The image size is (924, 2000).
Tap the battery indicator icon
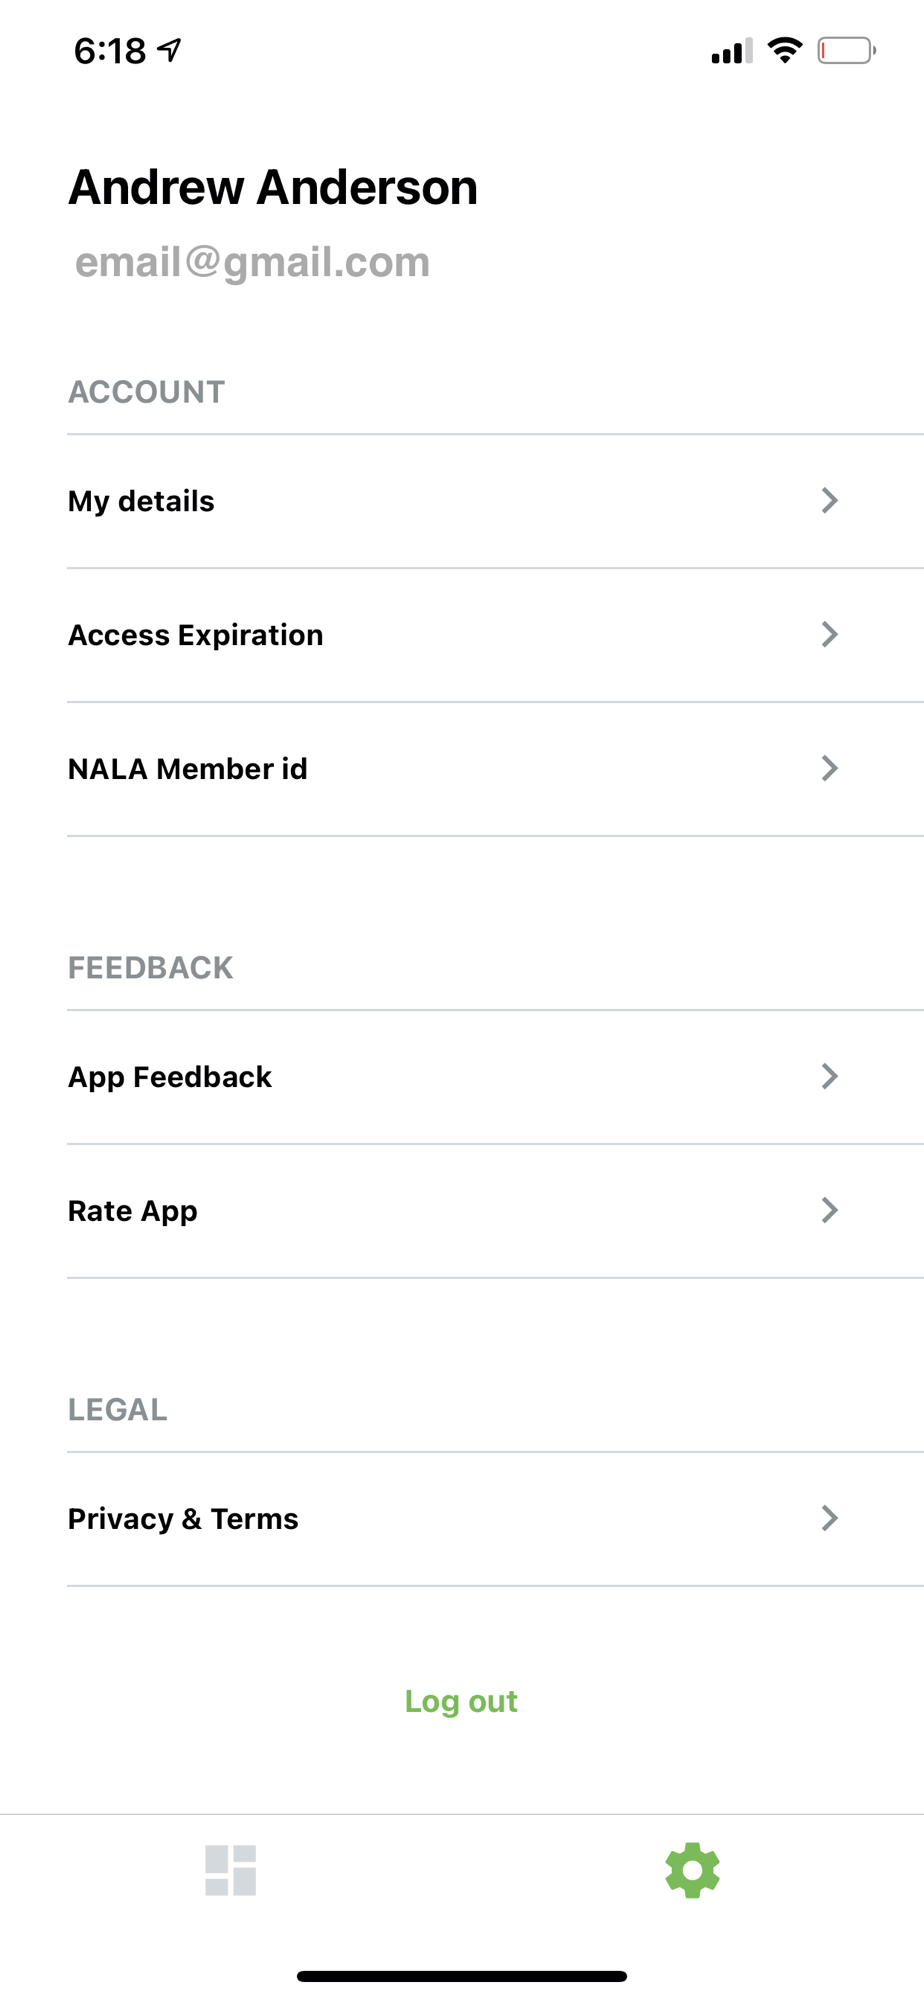tap(846, 50)
